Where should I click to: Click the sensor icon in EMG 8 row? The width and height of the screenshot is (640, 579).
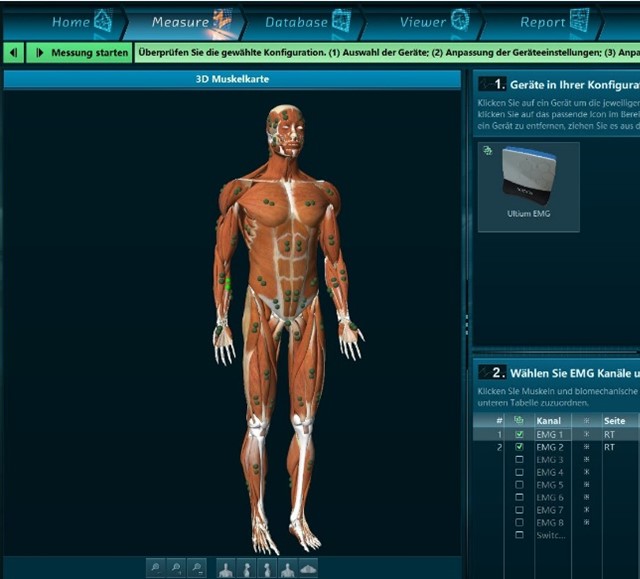587,522
